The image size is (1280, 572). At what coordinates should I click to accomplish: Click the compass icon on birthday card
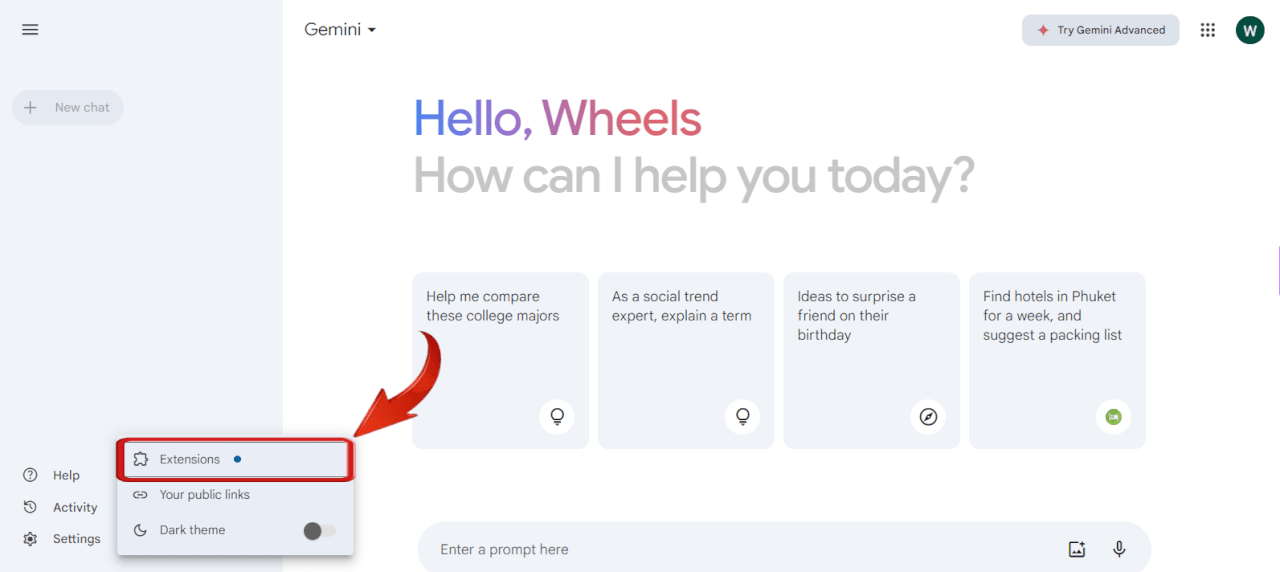[x=928, y=417]
